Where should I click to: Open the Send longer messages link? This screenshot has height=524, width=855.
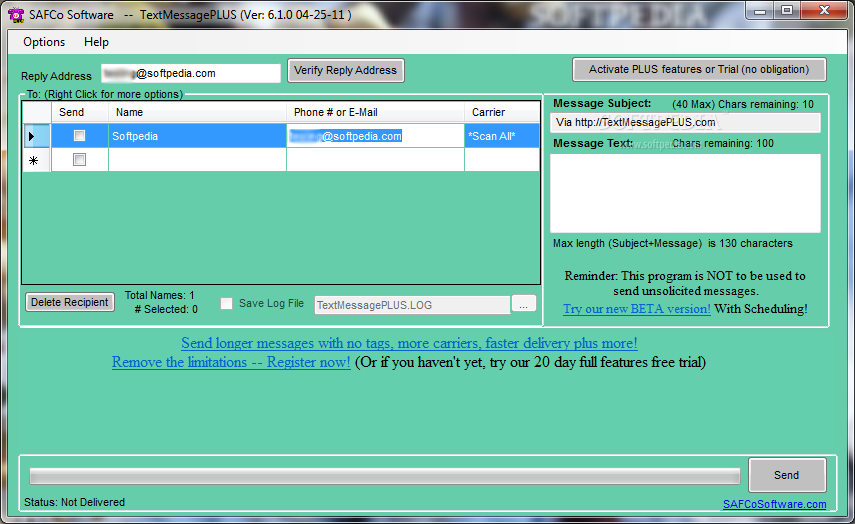click(409, 343)
